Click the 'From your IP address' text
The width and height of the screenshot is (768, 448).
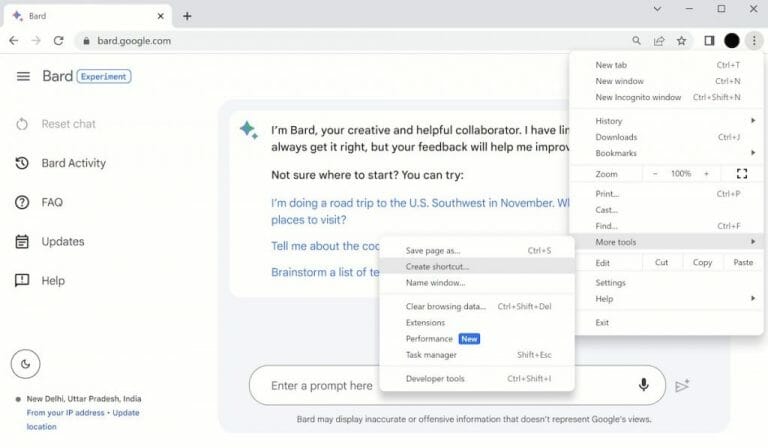pyautogui.click(x=65, y=413)
